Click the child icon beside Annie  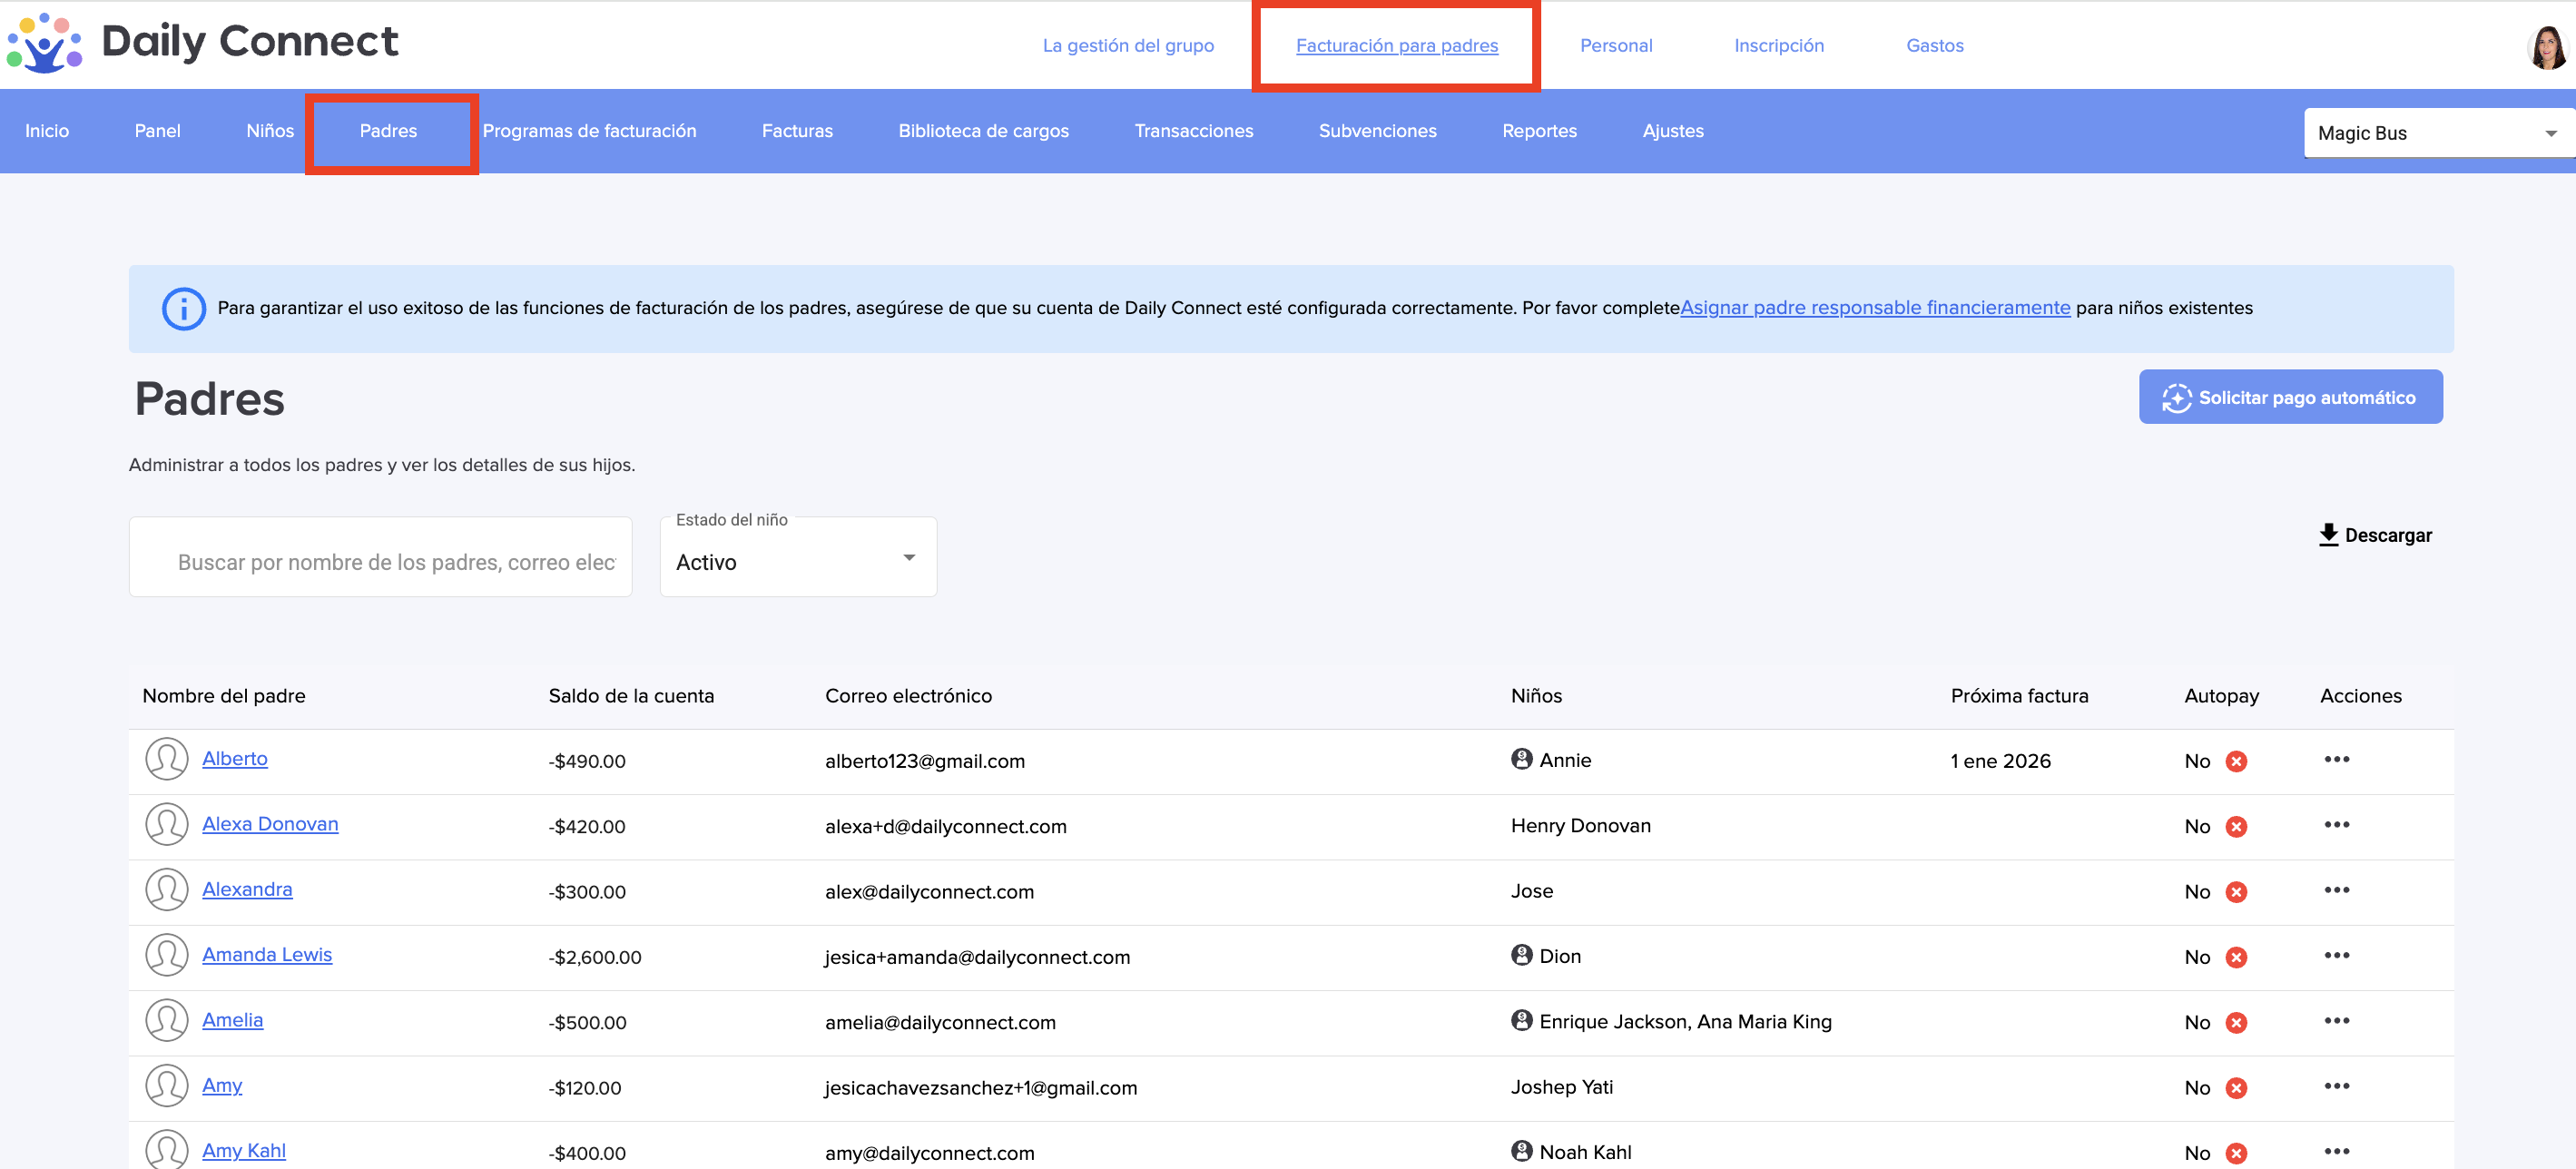click(x=1521, y=760)
